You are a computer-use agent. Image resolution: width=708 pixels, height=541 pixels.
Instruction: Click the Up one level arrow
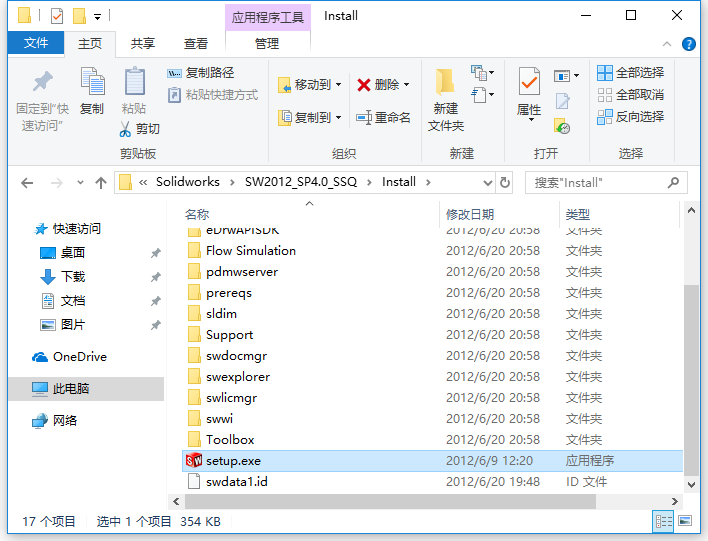tap(101, 183)
